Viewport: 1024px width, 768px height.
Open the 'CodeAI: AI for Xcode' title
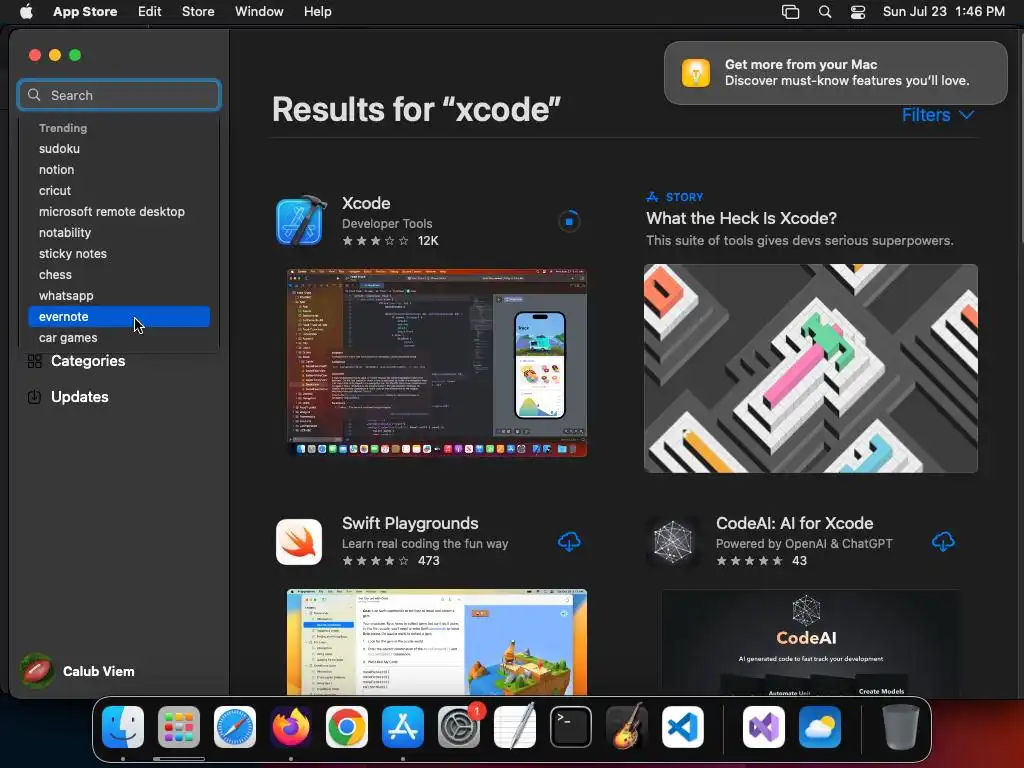(x=794, y=523)
